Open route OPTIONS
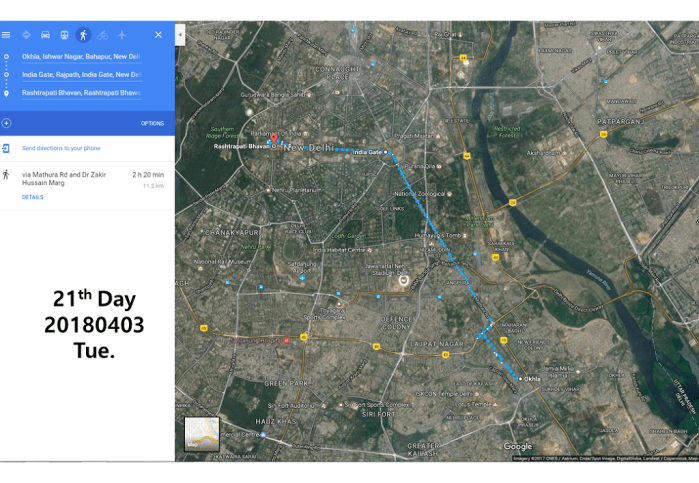 pos(152,123)
